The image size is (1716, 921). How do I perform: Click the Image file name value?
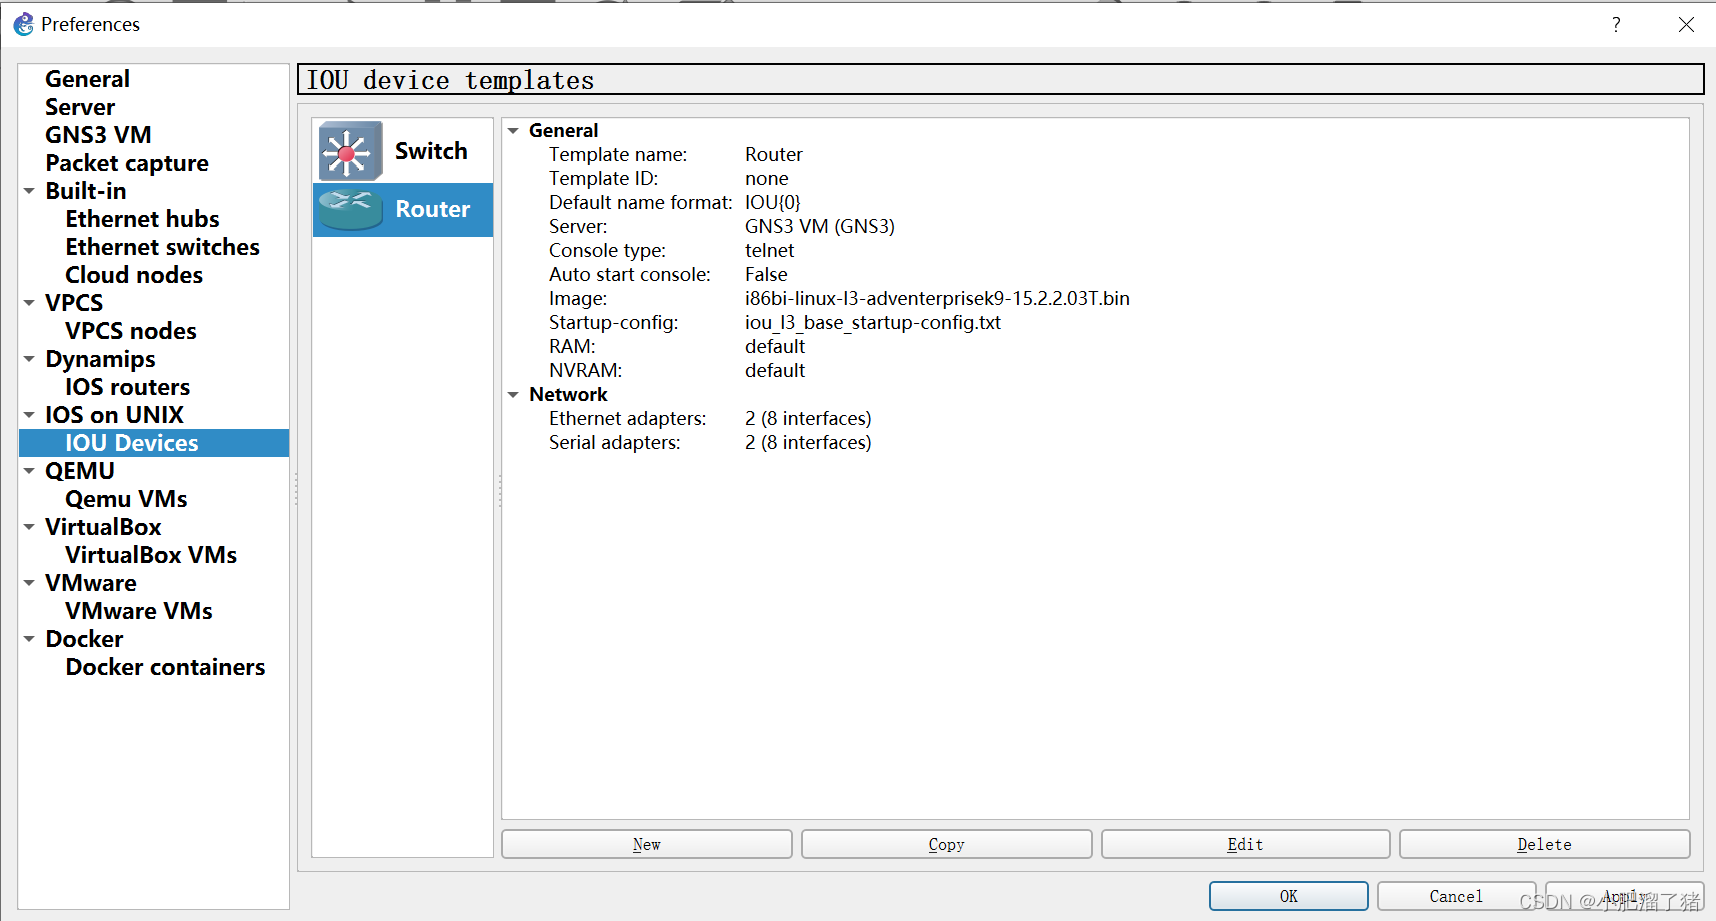[x=937, y=299]
